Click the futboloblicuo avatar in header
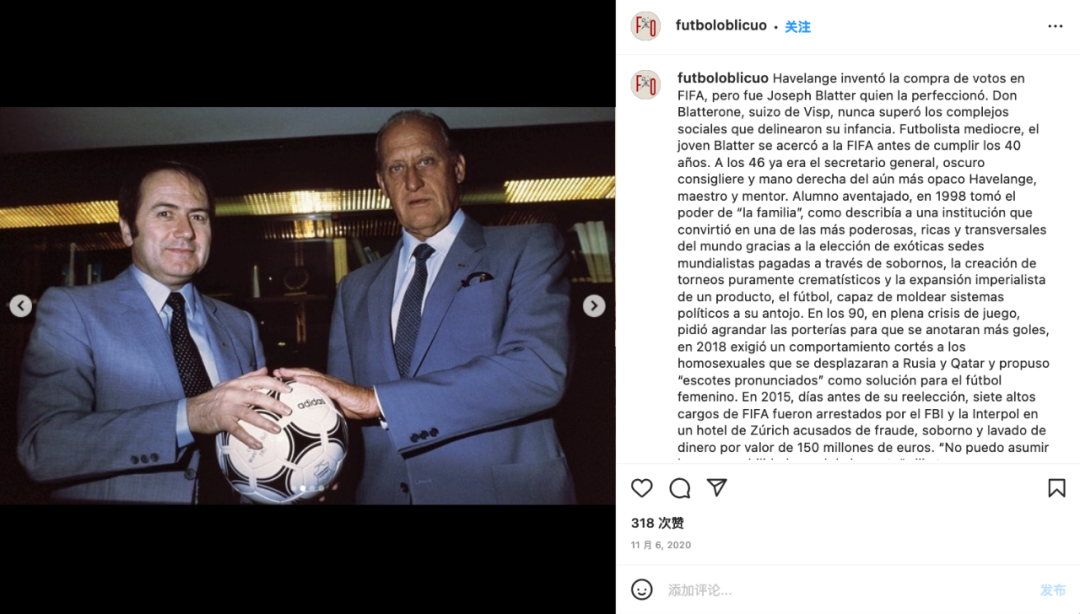The width and height of the screenshot is (1080, 614). coord(645,26)
